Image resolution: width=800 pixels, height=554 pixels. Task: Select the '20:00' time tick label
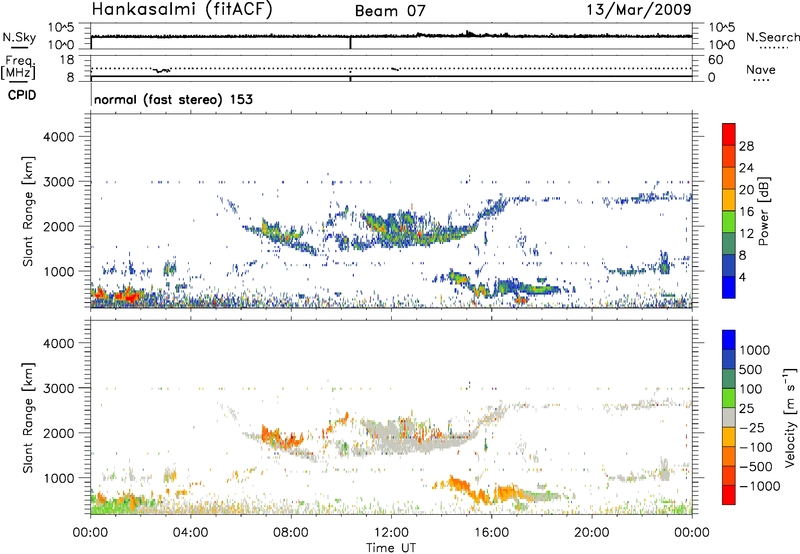point(591,533)
